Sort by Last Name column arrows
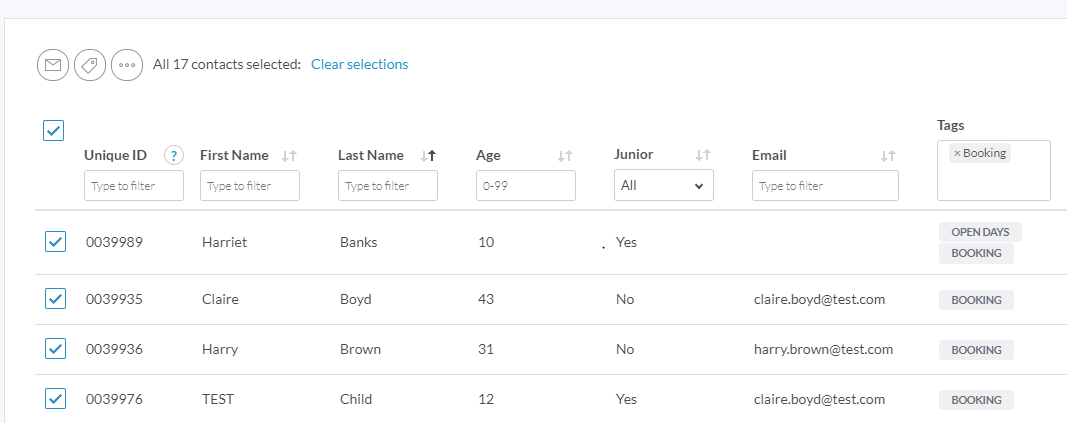Screen dimensions: 1067x423 click(x=428, y=156)
